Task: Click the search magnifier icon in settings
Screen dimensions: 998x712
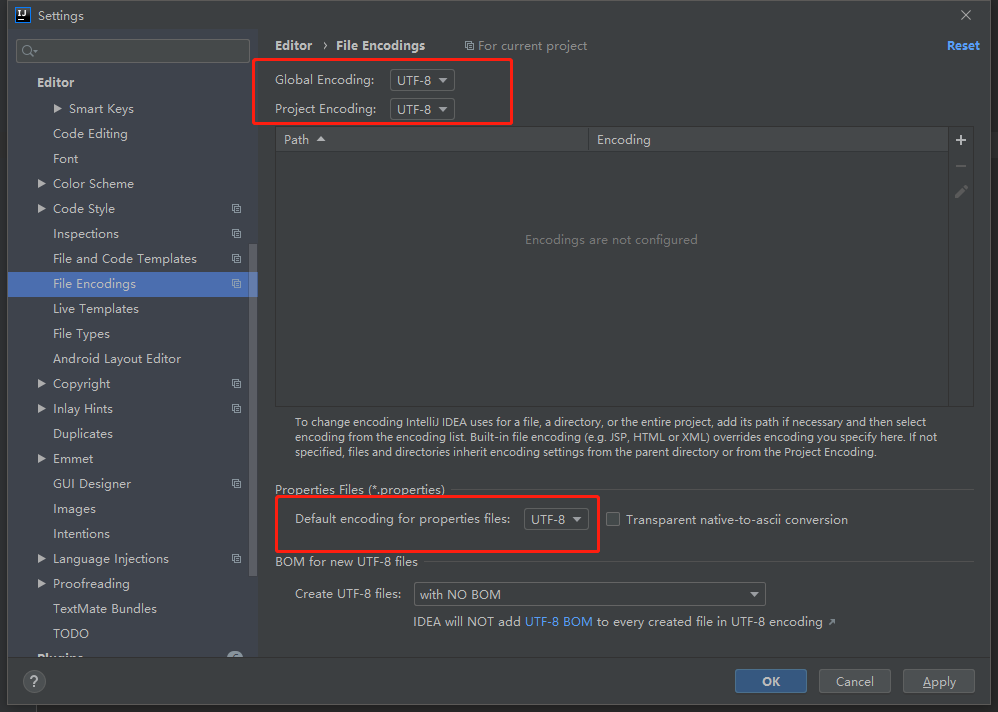Action: coord(29,51)
